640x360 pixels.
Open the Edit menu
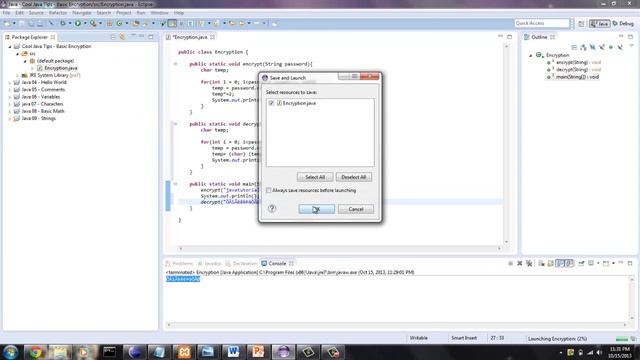point(19,13)
